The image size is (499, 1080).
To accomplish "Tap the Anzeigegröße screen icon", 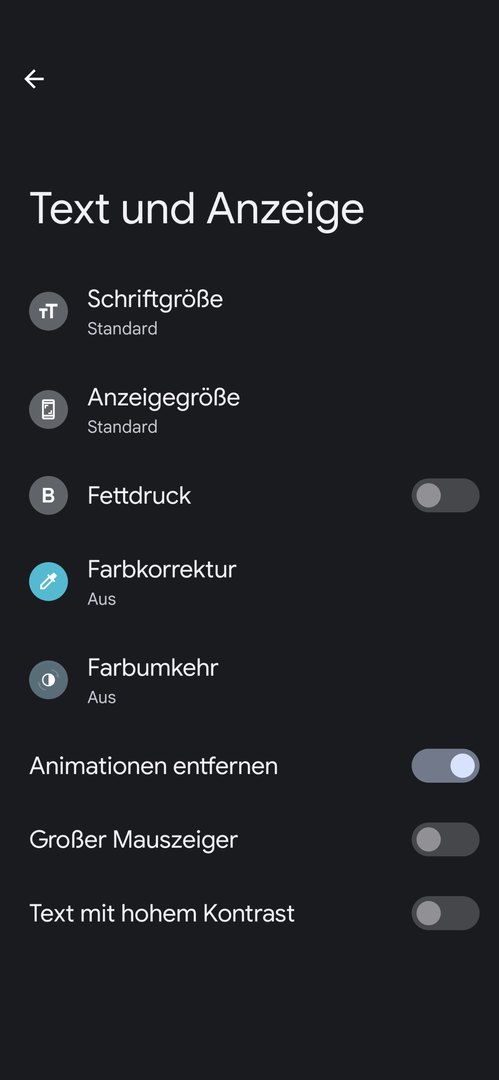I will point(48,410).
